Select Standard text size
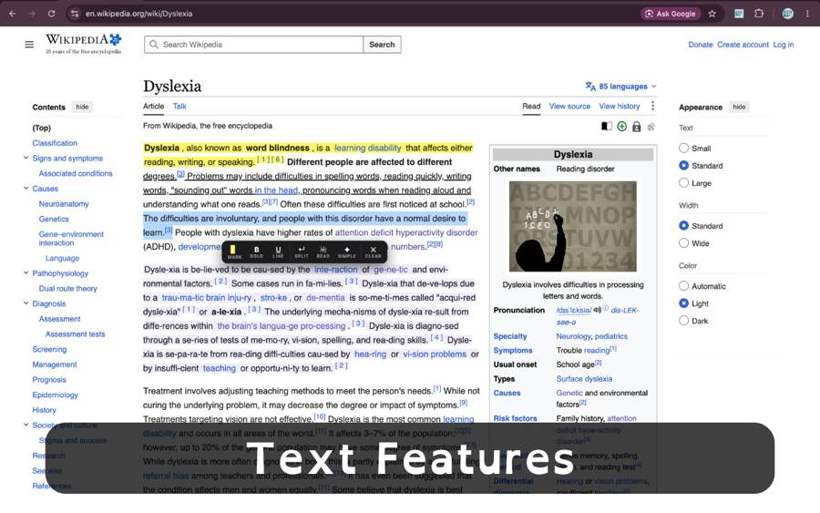Viewport: 820px width, 513px height. click(684, 165)
